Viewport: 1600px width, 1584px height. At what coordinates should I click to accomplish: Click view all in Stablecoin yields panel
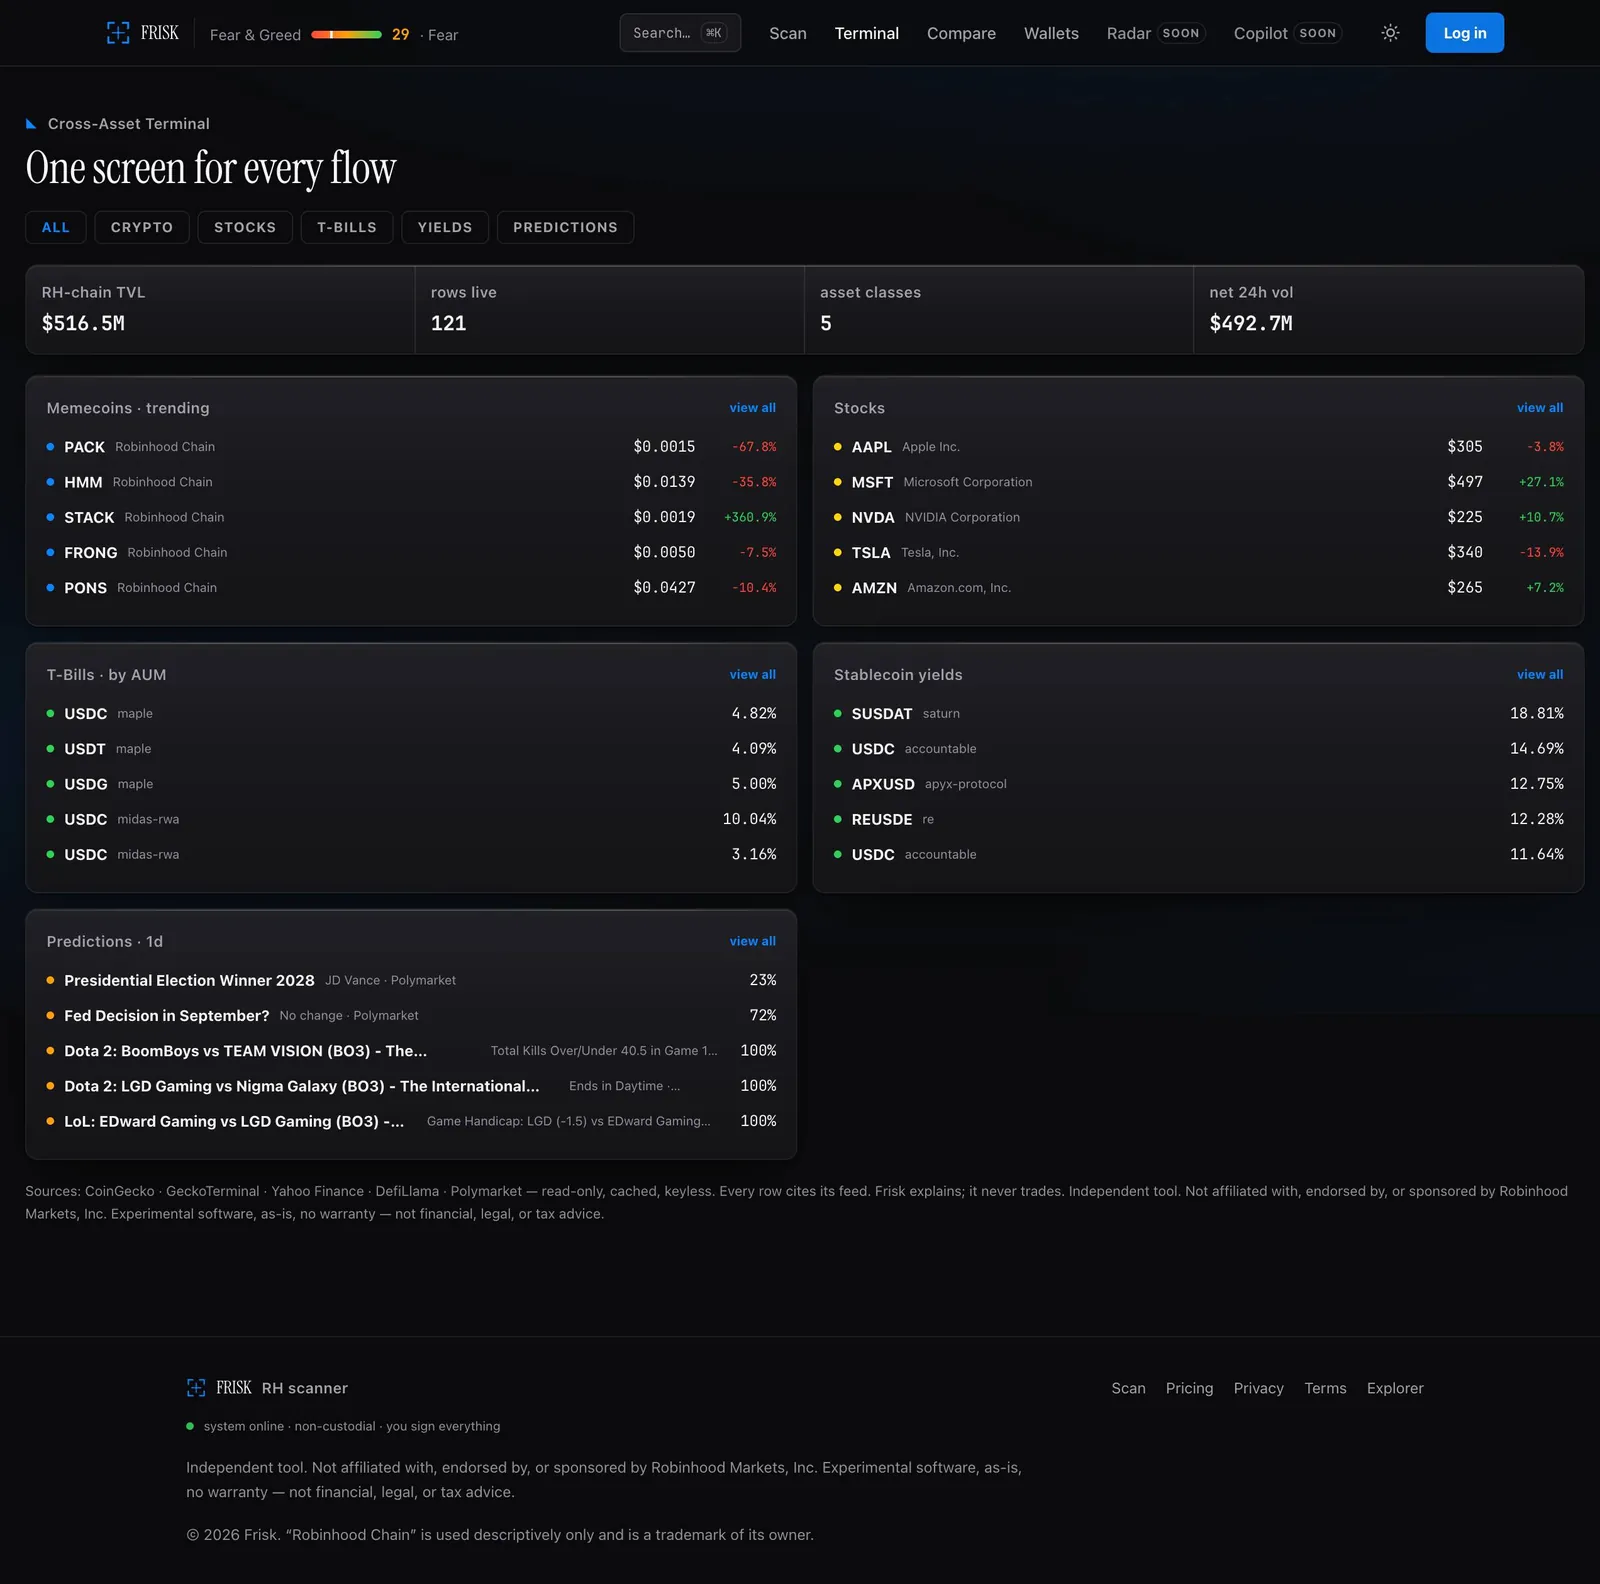(1540, 675)
